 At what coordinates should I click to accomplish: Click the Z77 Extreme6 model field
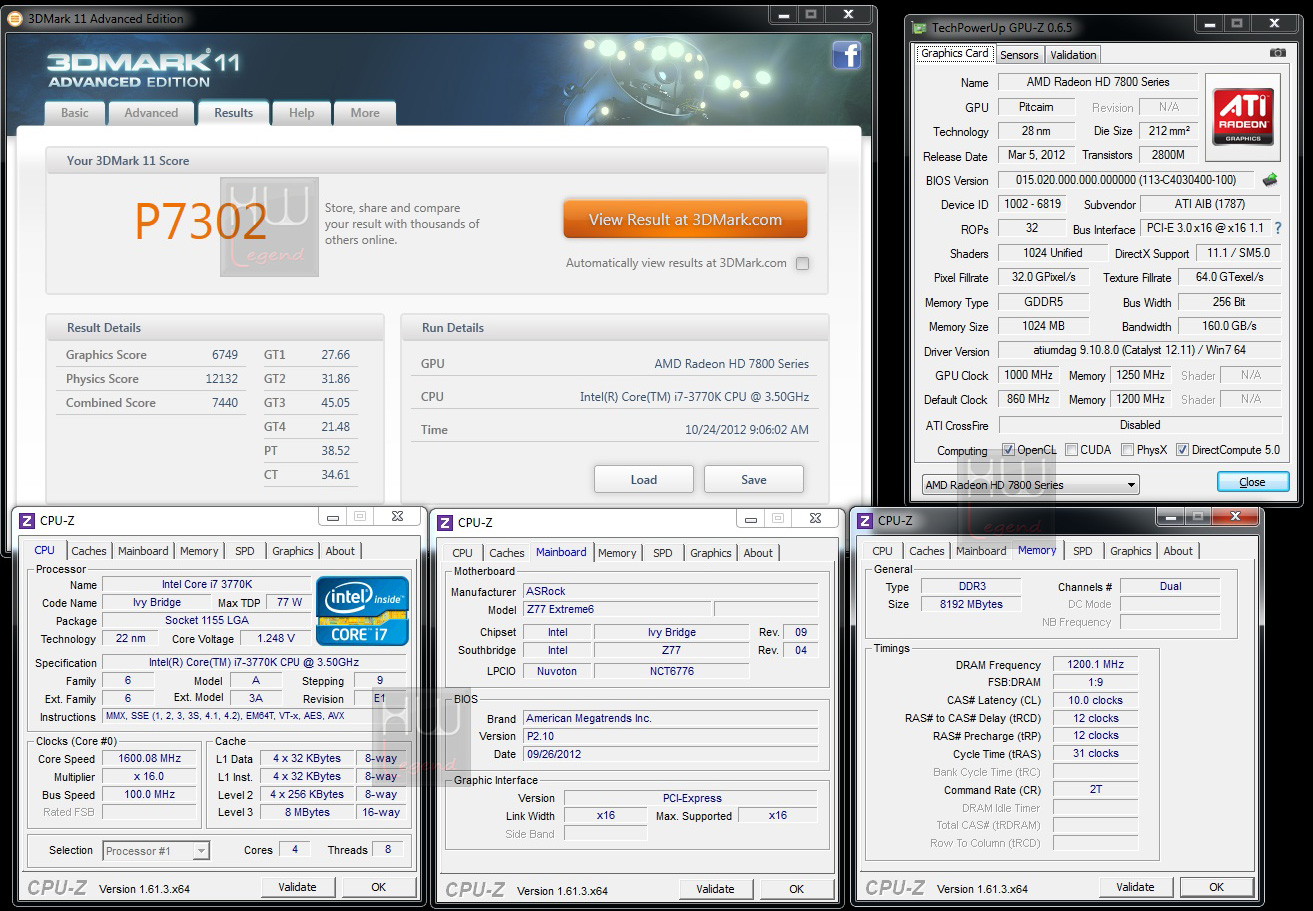click(x=617, y=609)
